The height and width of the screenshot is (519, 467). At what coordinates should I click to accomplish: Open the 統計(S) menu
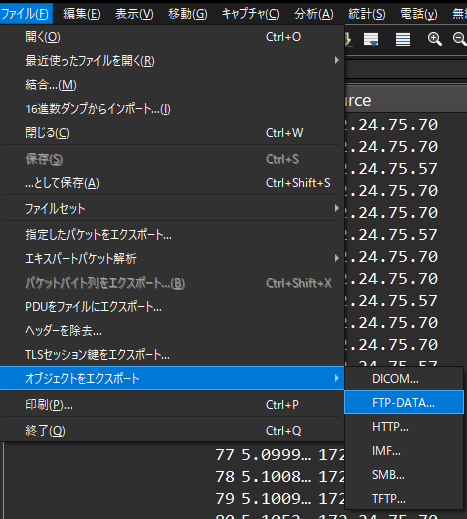pos(367,14)
